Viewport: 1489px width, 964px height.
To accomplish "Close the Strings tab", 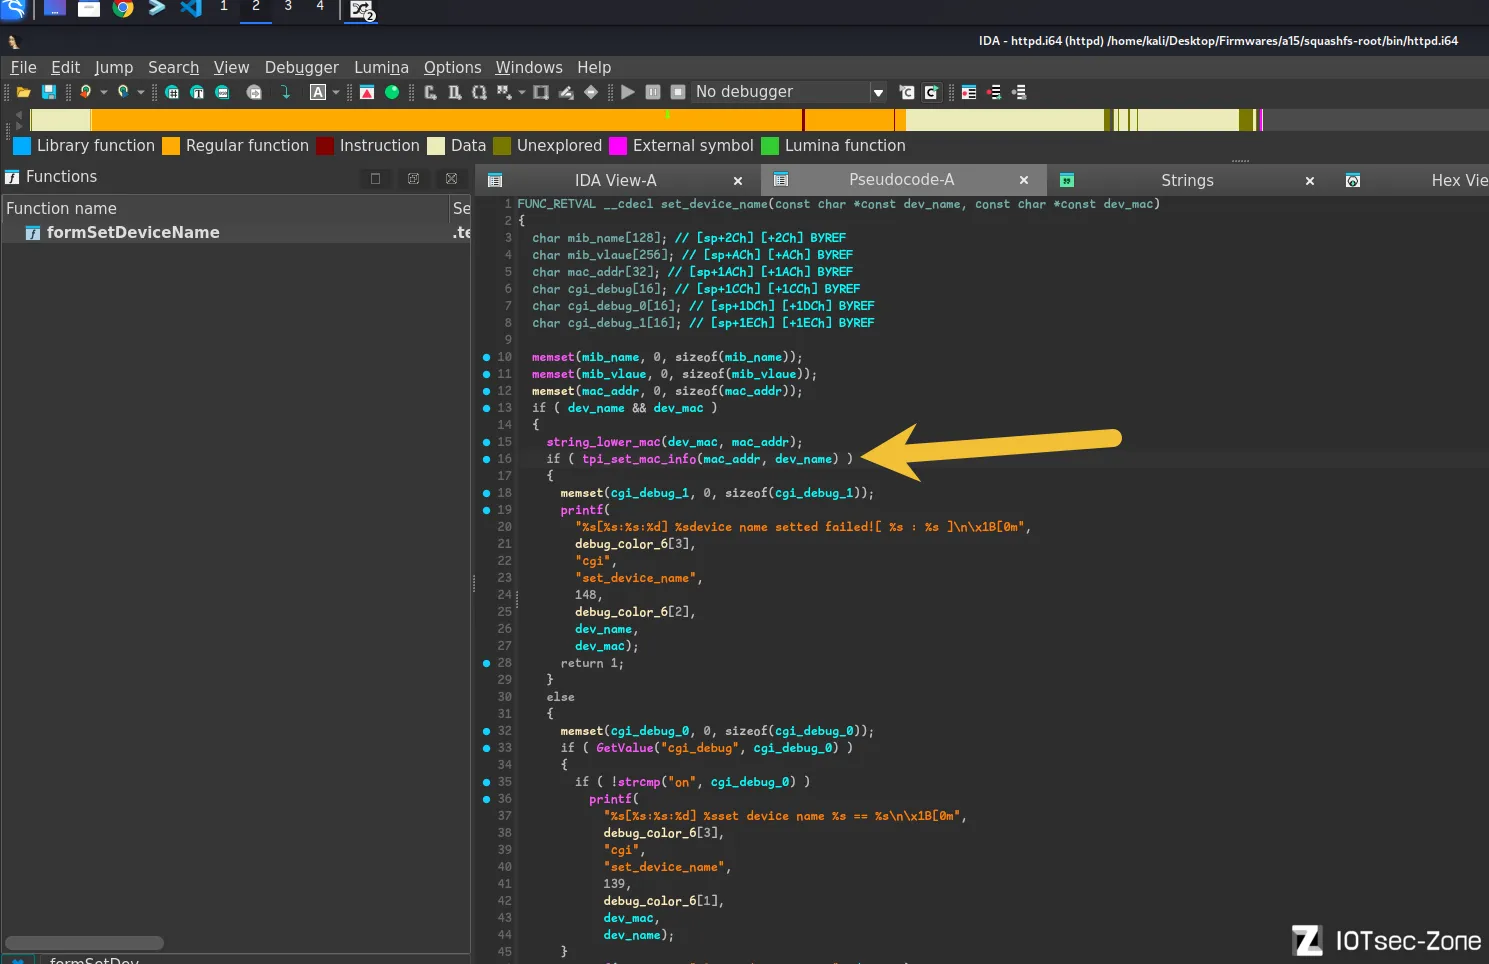I will coord(1310,181).
